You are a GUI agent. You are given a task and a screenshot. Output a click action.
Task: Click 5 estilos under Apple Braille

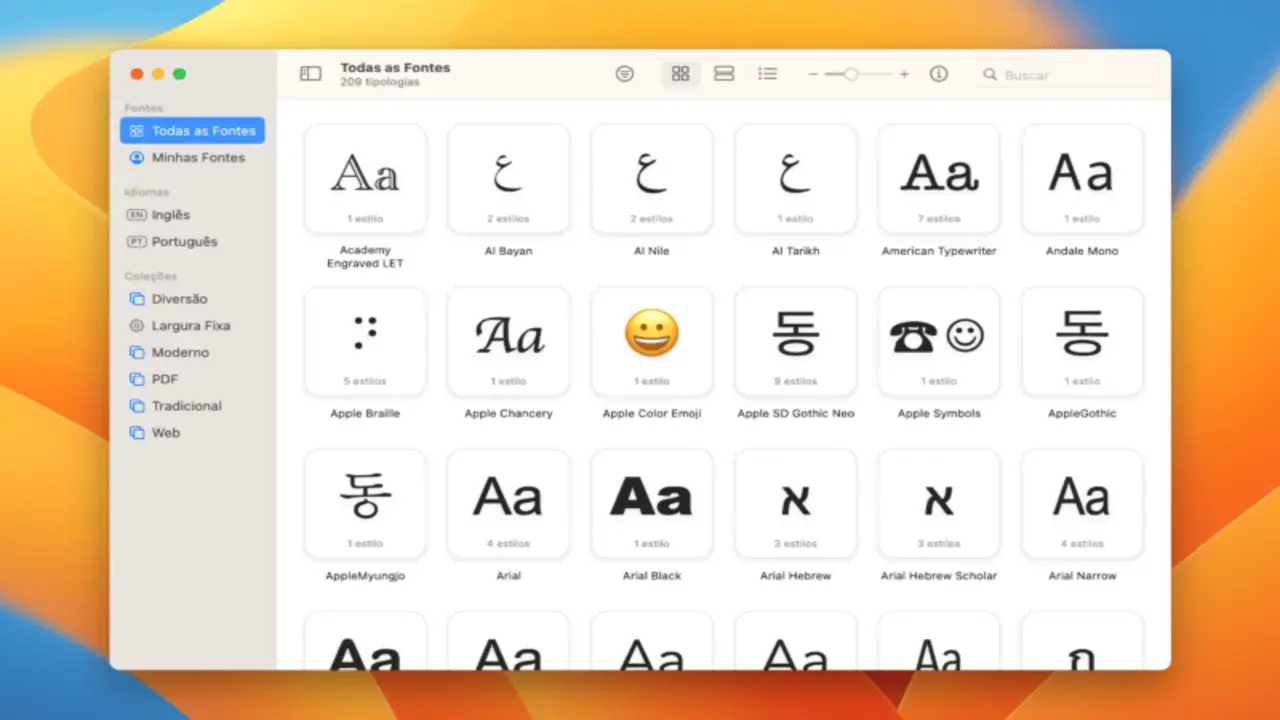coord(365,382)
